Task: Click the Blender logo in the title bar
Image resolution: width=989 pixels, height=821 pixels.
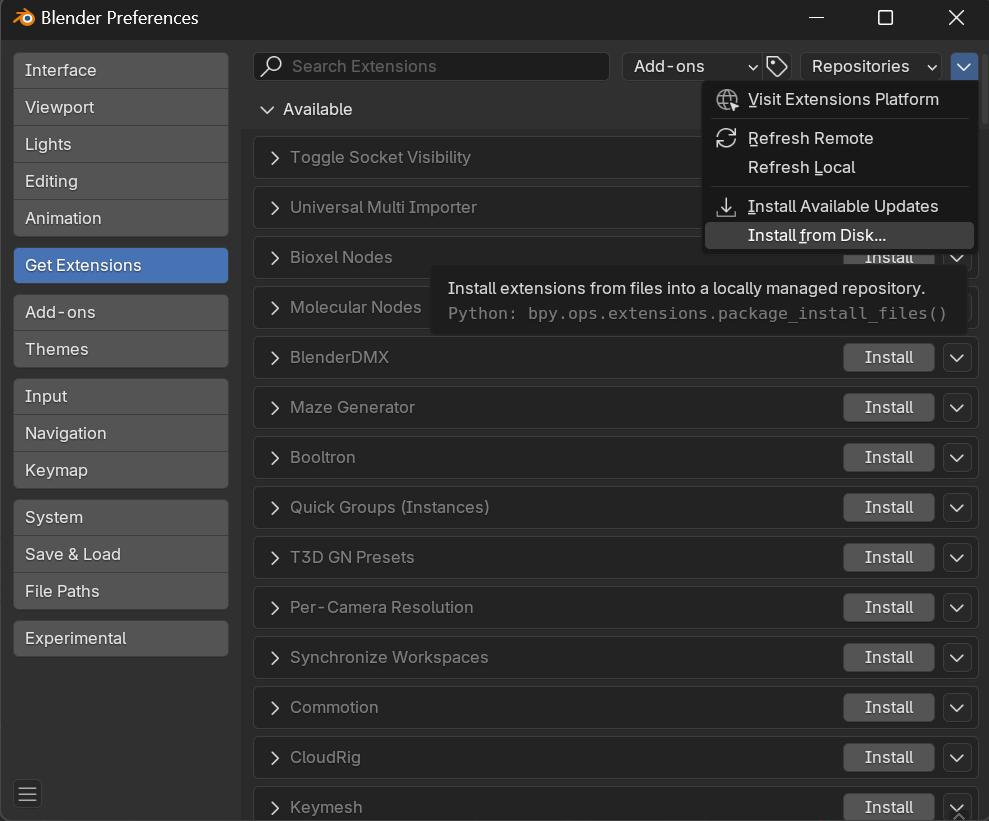Action: 24,18
